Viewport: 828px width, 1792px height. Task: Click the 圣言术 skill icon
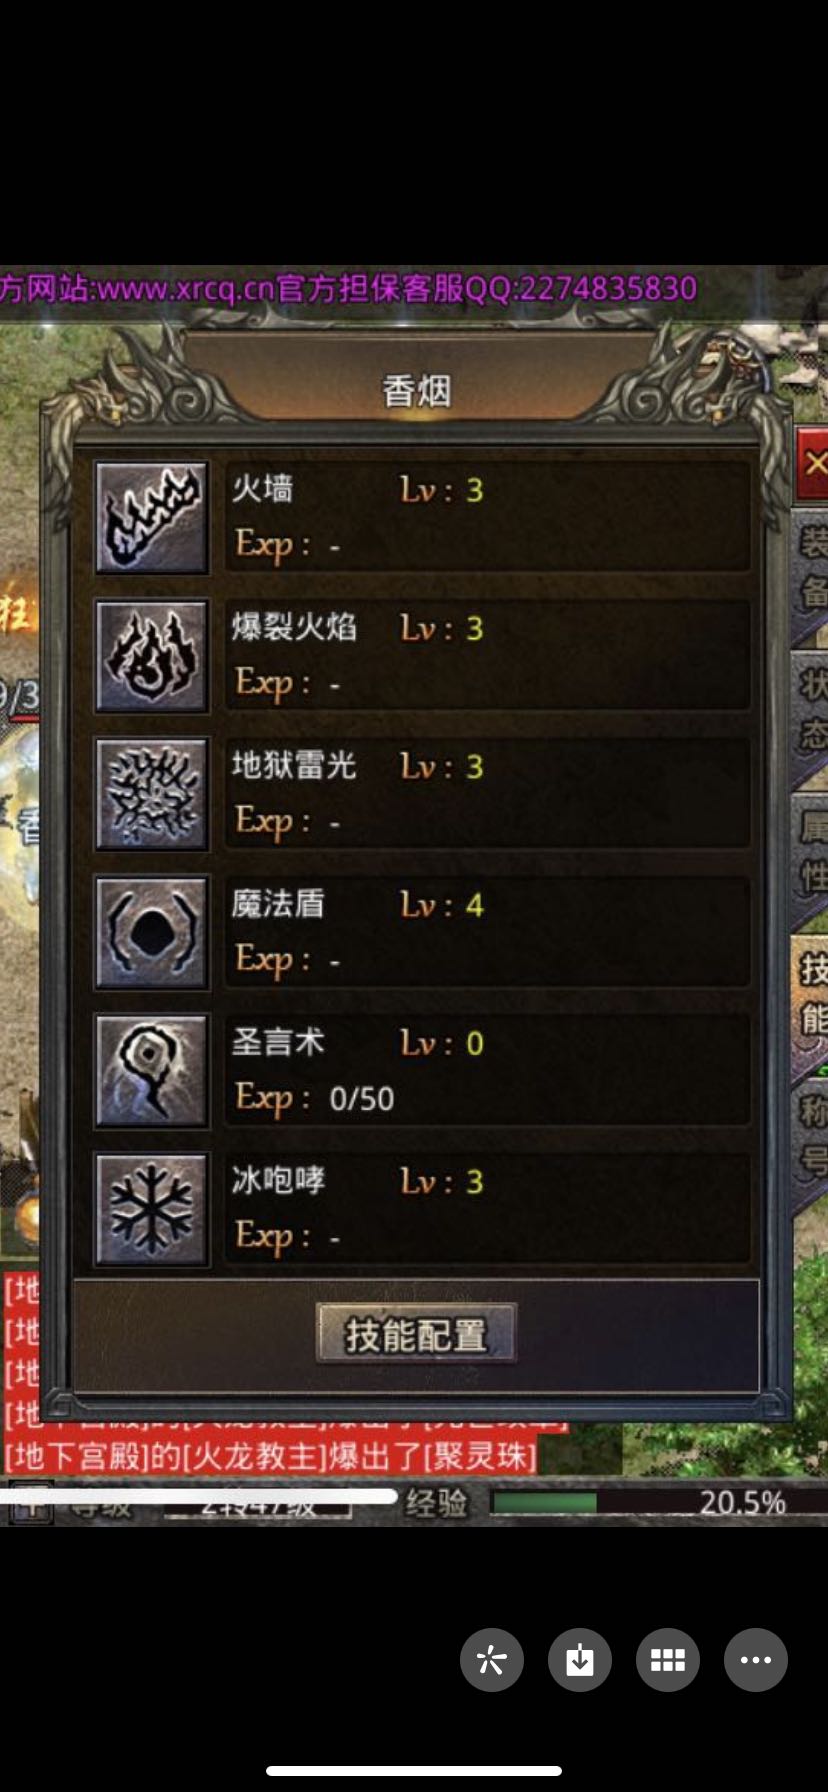(x=152, y=1070)
